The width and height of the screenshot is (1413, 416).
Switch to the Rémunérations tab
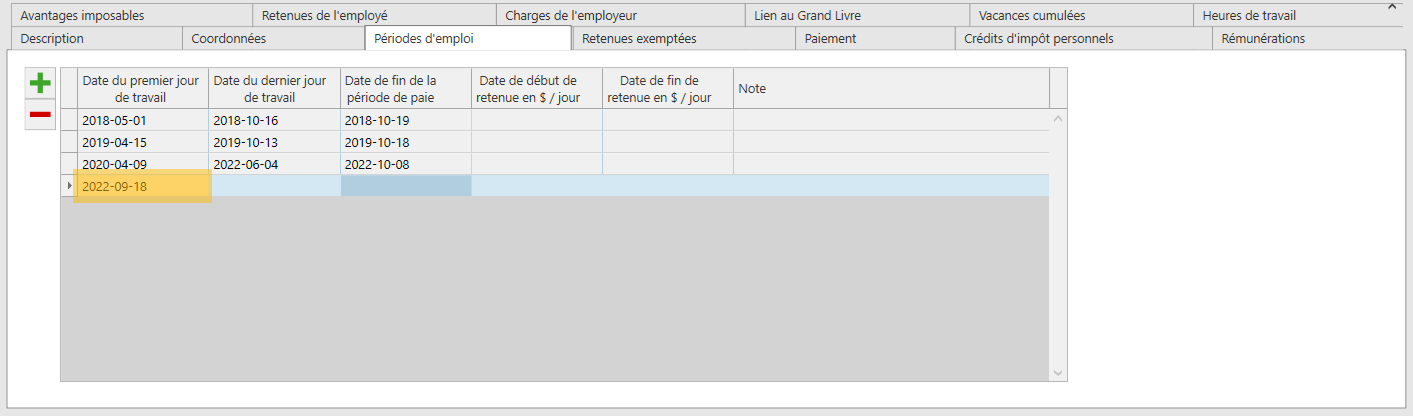pos(1308,39)
